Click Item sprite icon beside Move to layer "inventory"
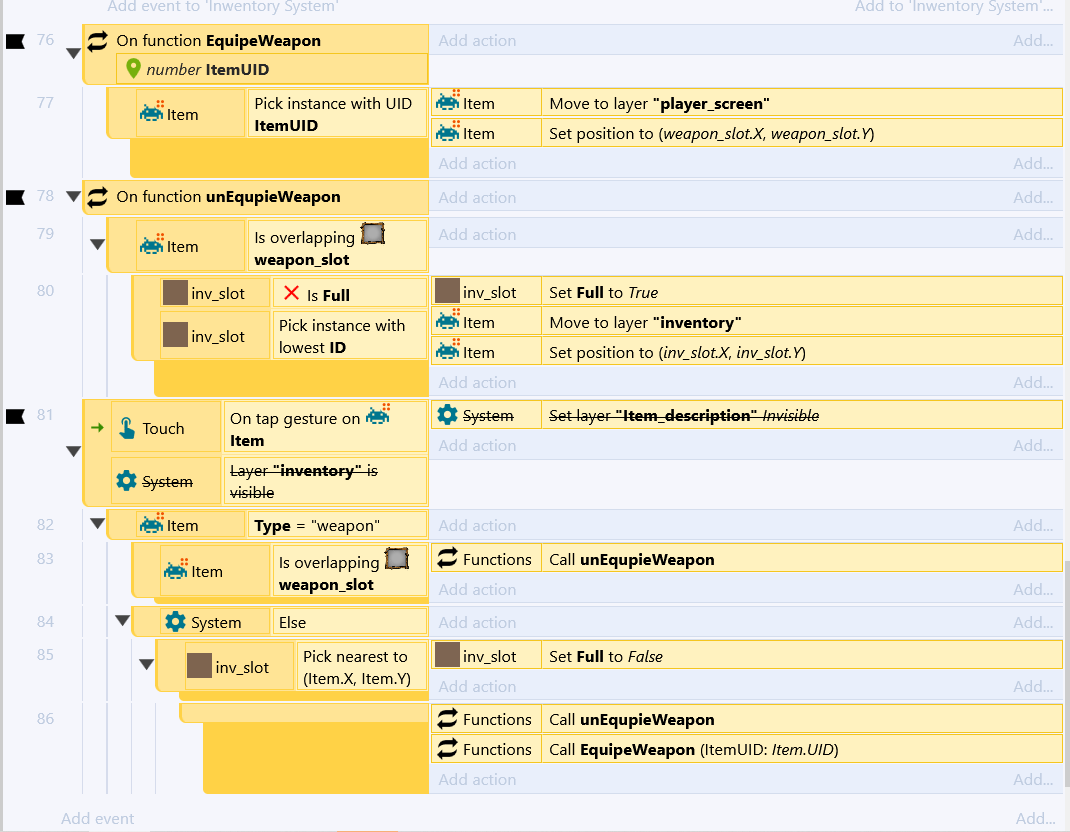 pyautogui.click(x=447, y=322)
